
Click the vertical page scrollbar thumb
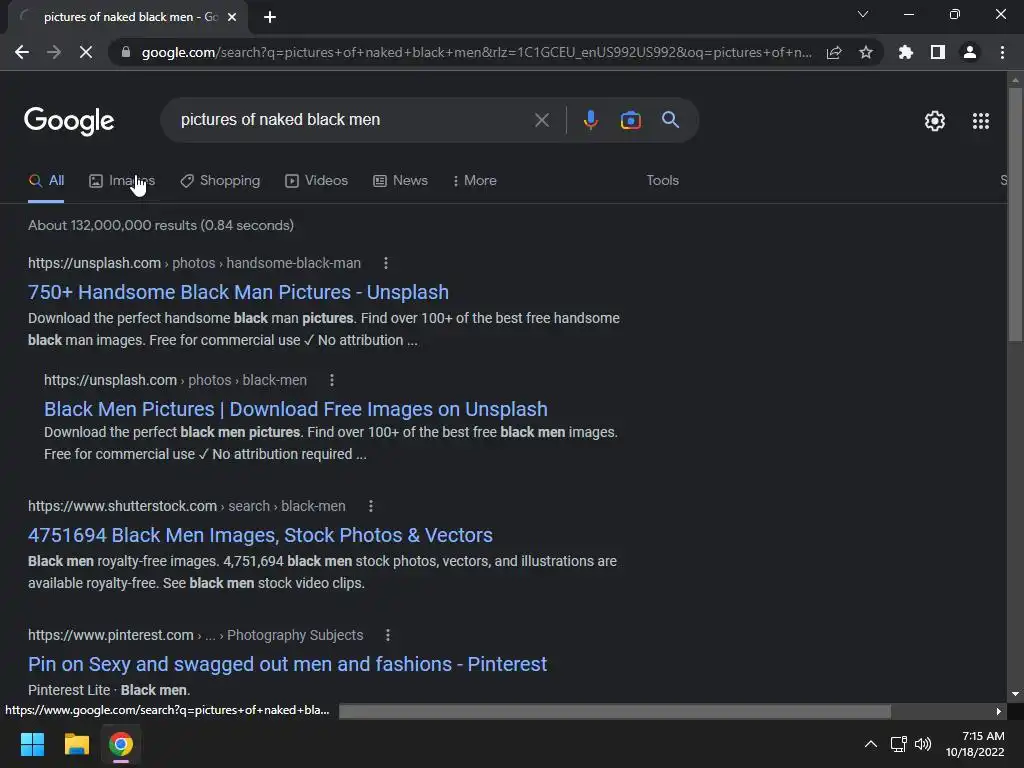point(1015,214)
